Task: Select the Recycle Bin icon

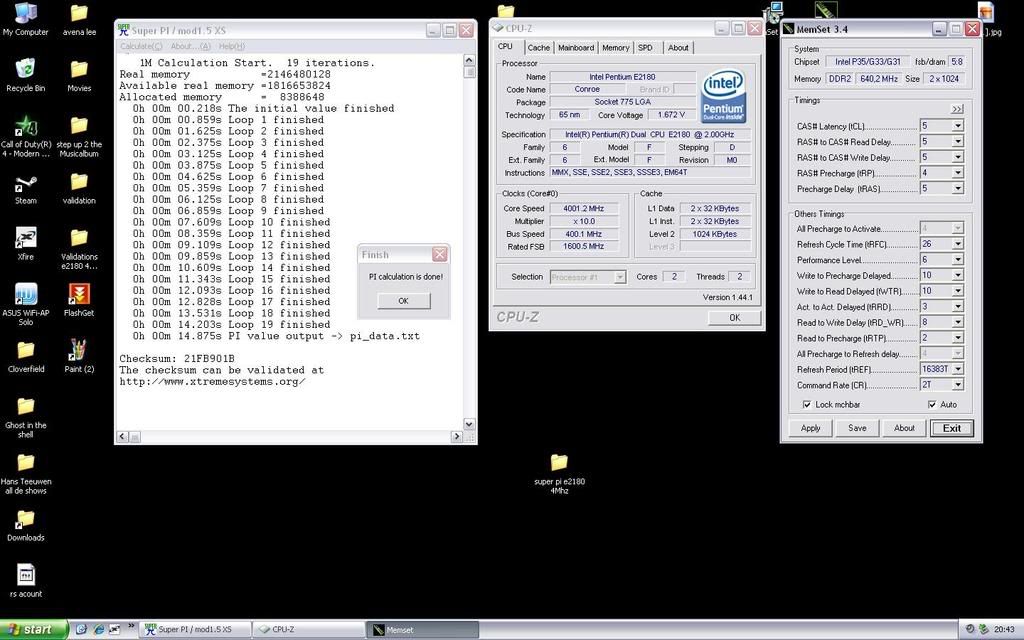Action: 25,69
